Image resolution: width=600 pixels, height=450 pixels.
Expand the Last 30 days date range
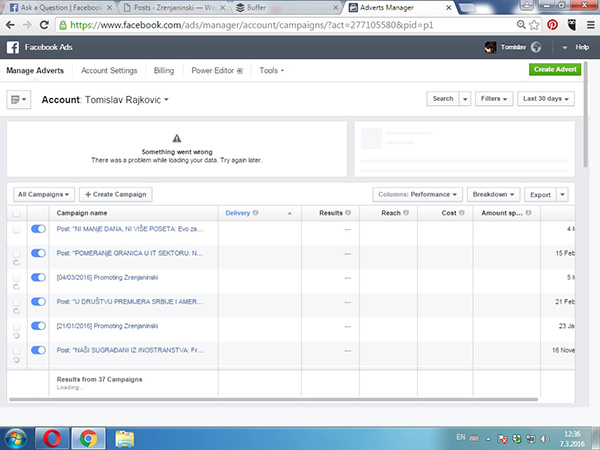(547, 99)
